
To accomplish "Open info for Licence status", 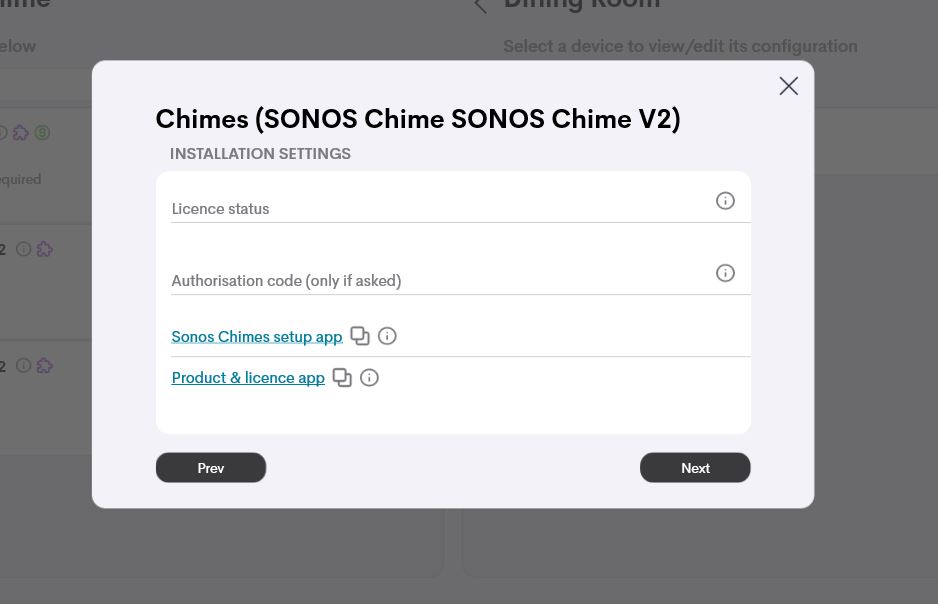I will tap(725, 201).
